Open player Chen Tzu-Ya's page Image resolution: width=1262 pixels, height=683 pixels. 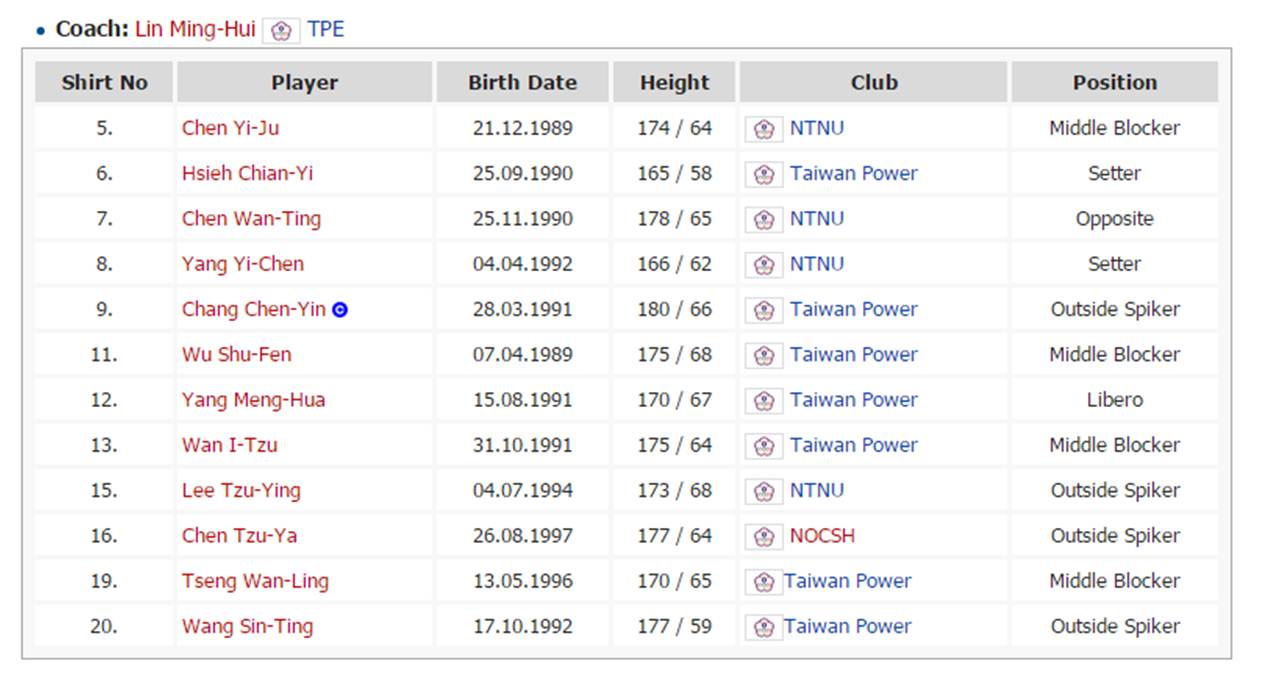tap(239, 535)
